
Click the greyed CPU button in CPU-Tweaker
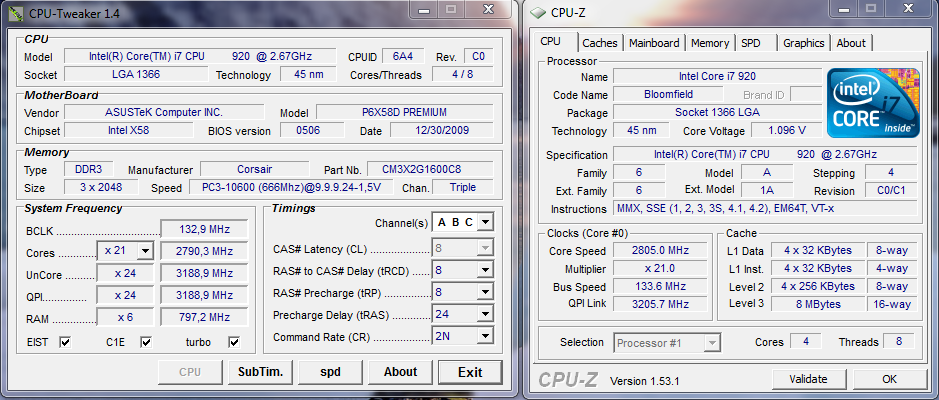(190, 372)
